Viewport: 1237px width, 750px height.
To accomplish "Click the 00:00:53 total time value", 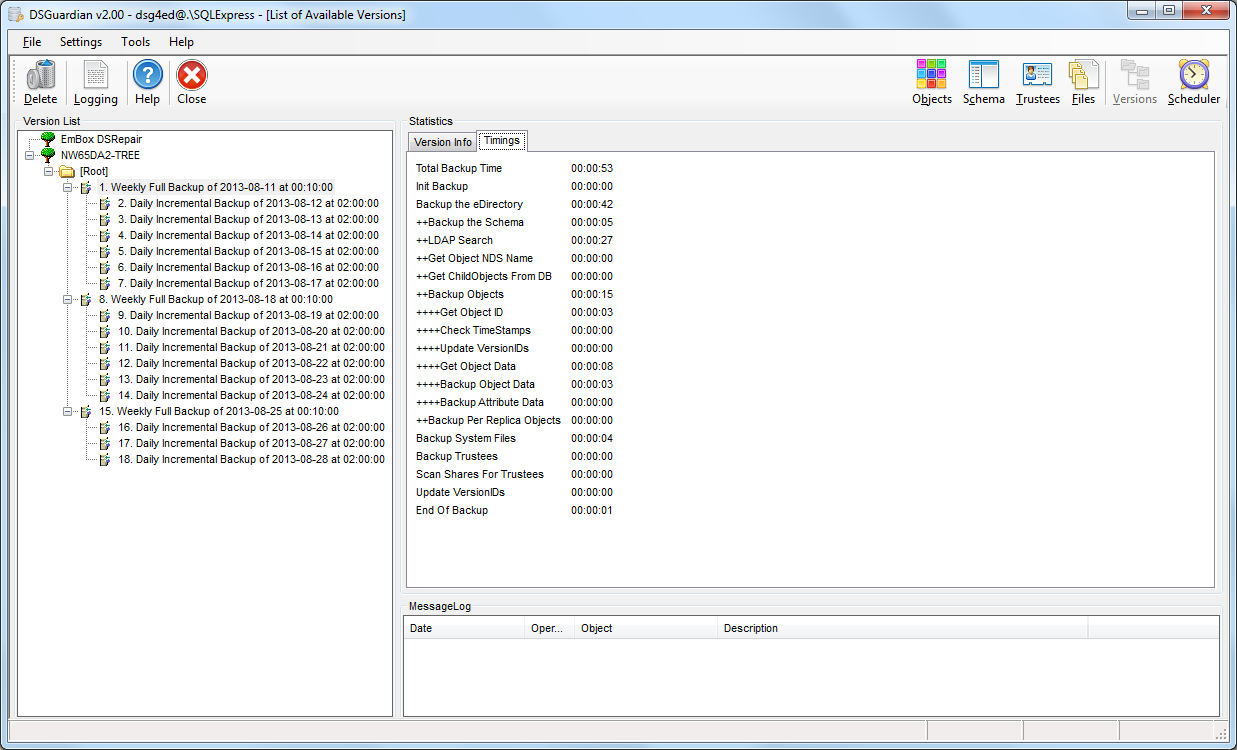I will coord(592,168).
